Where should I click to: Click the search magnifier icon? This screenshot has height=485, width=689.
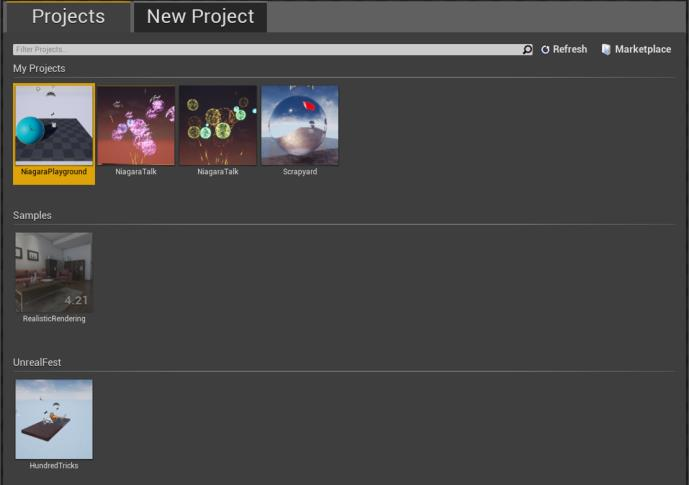(527, 50)
